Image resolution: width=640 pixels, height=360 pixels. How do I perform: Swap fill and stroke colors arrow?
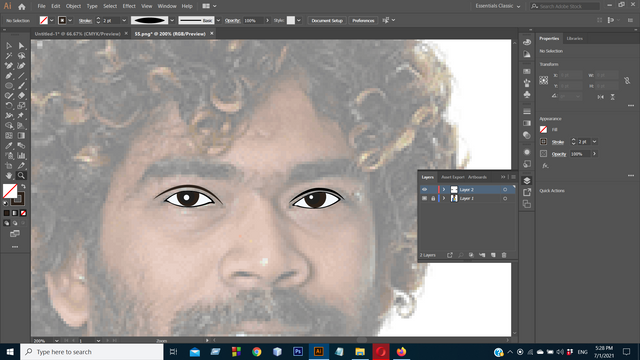(23, 187)
